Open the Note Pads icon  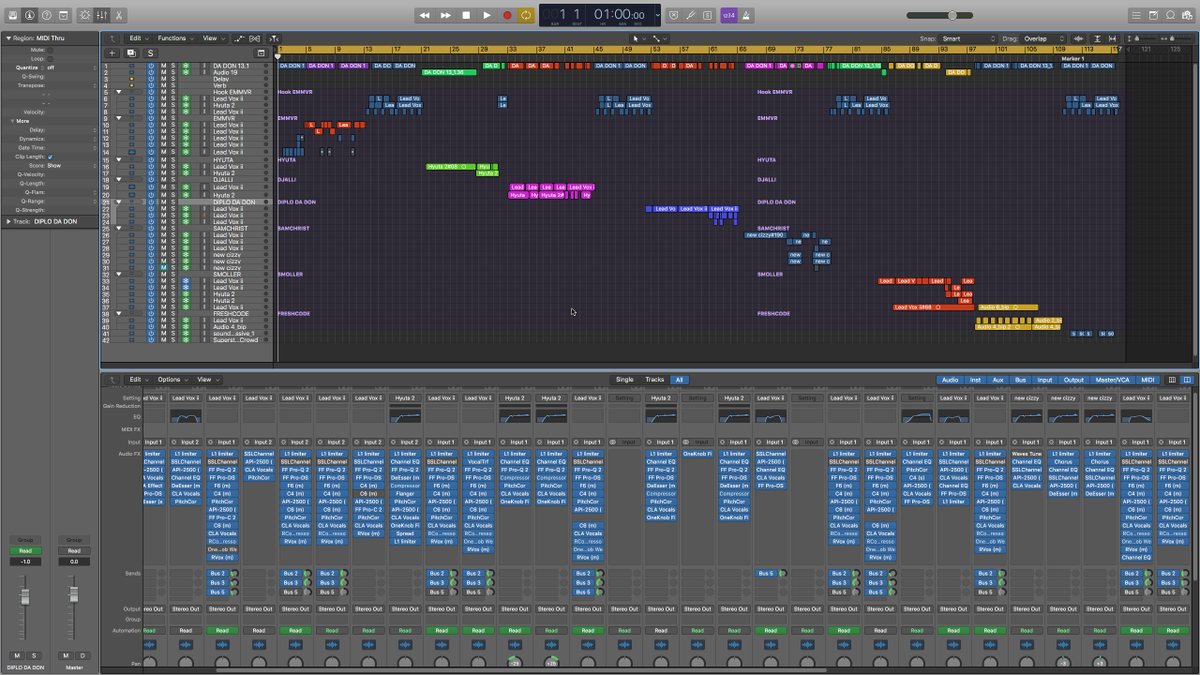(x=1153, y=15)
